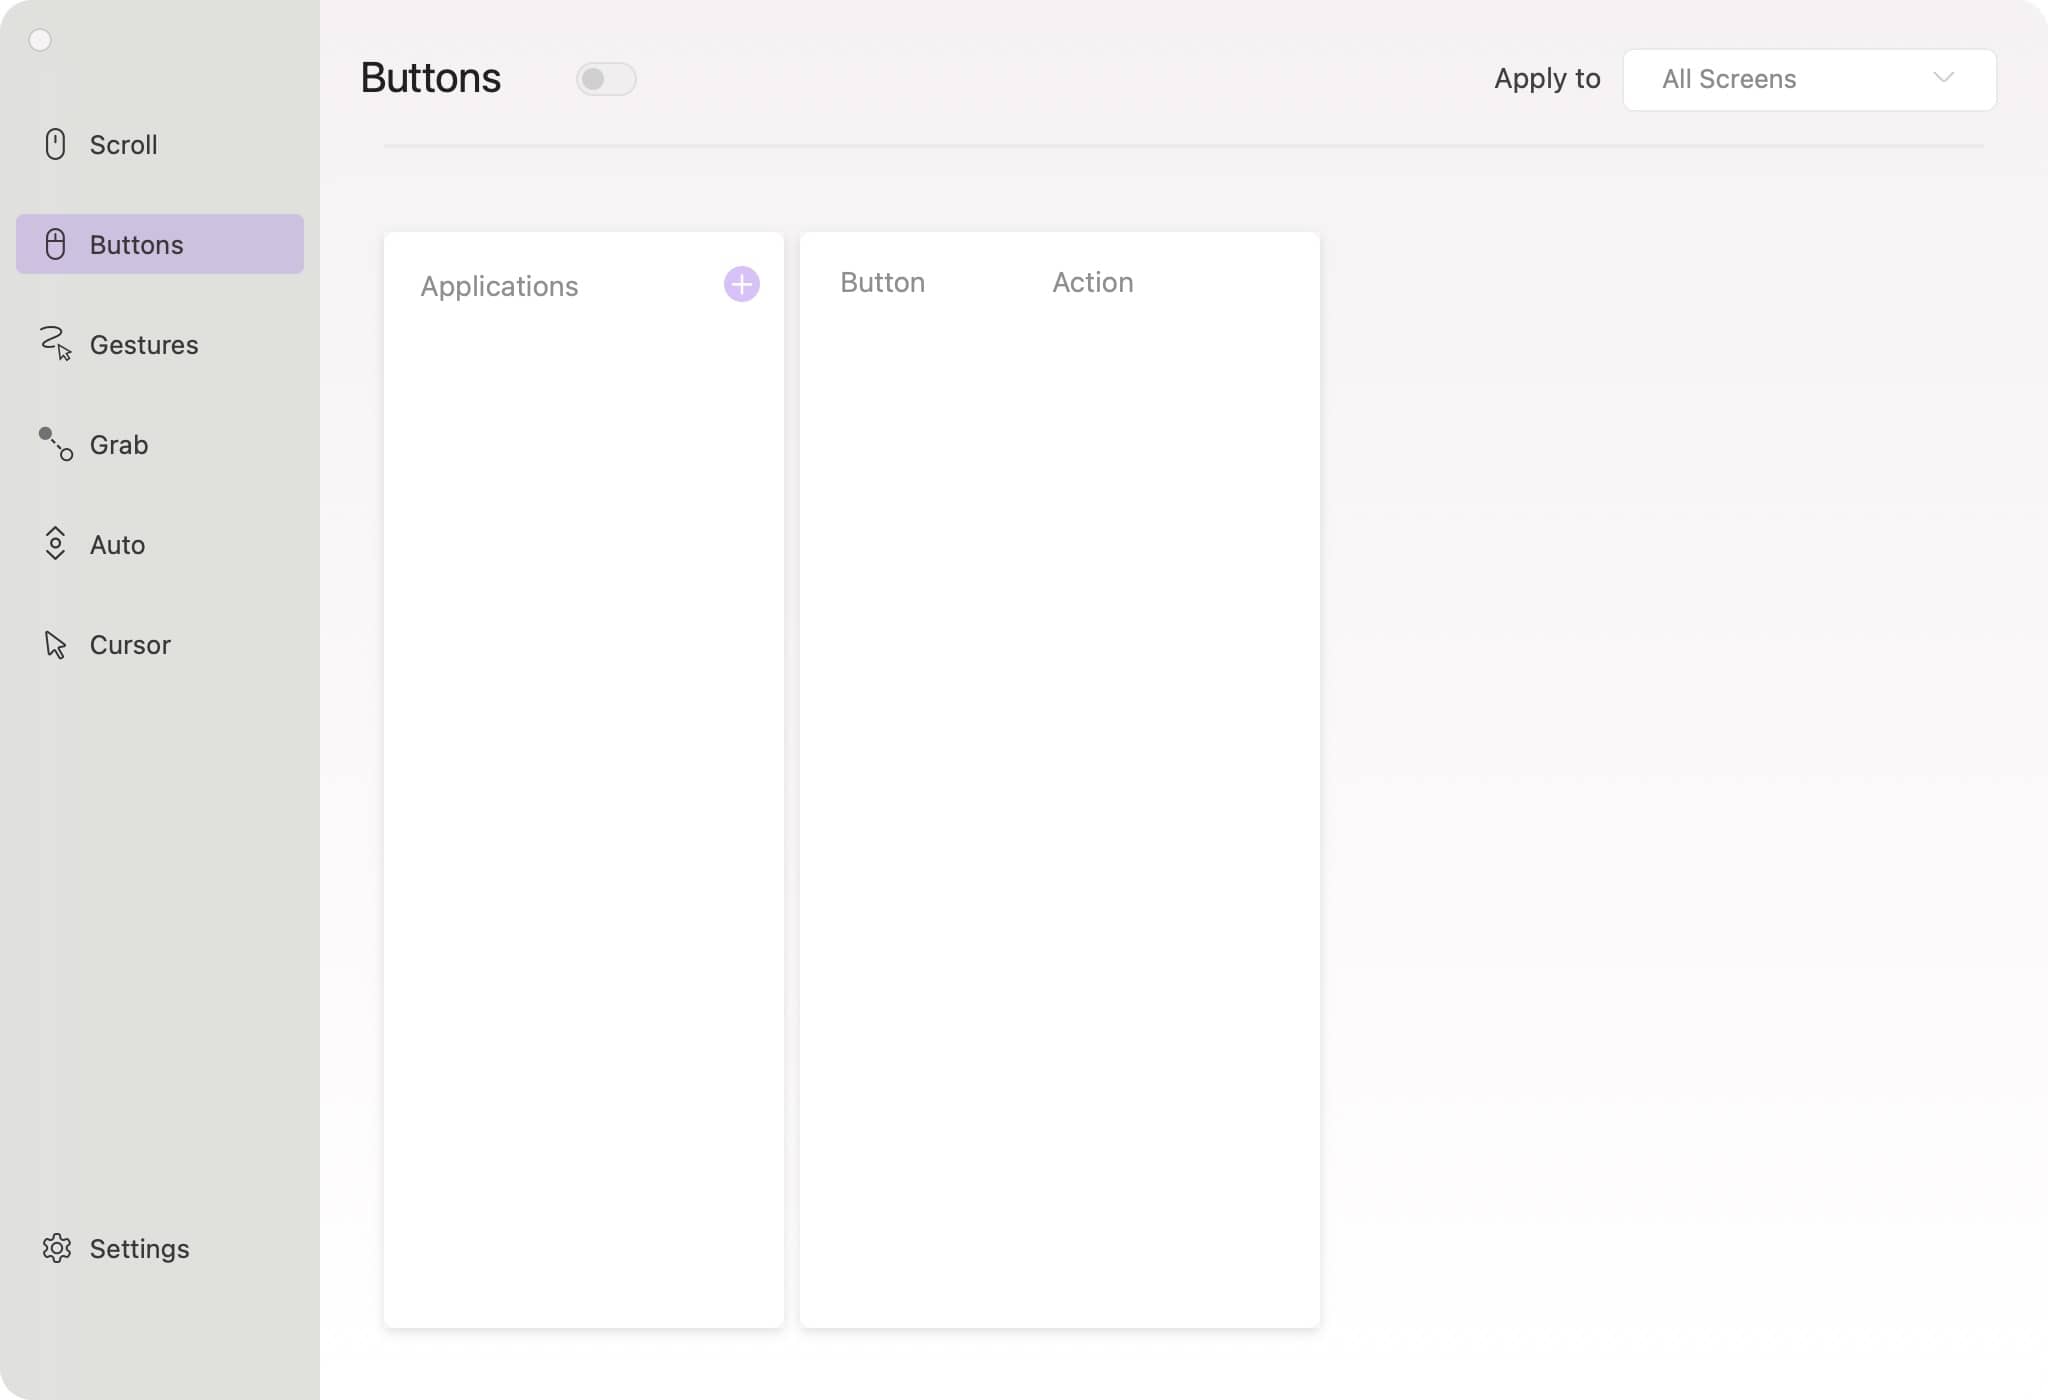Enable the Buttons feature toggle switch
This screenshot has width=2048, height=1400.
pos(606,79)
